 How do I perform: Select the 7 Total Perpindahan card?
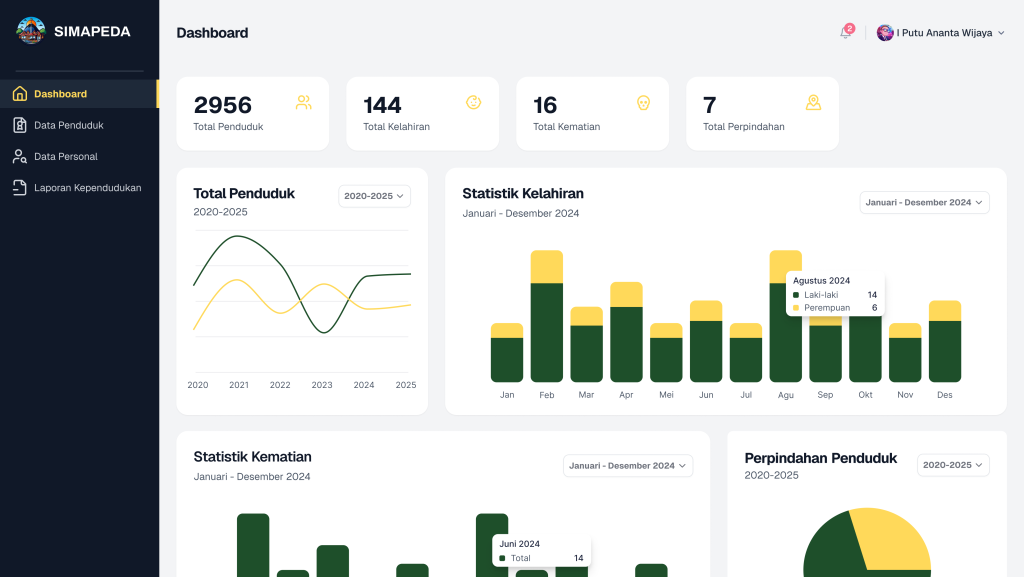(x=762, y=114)
